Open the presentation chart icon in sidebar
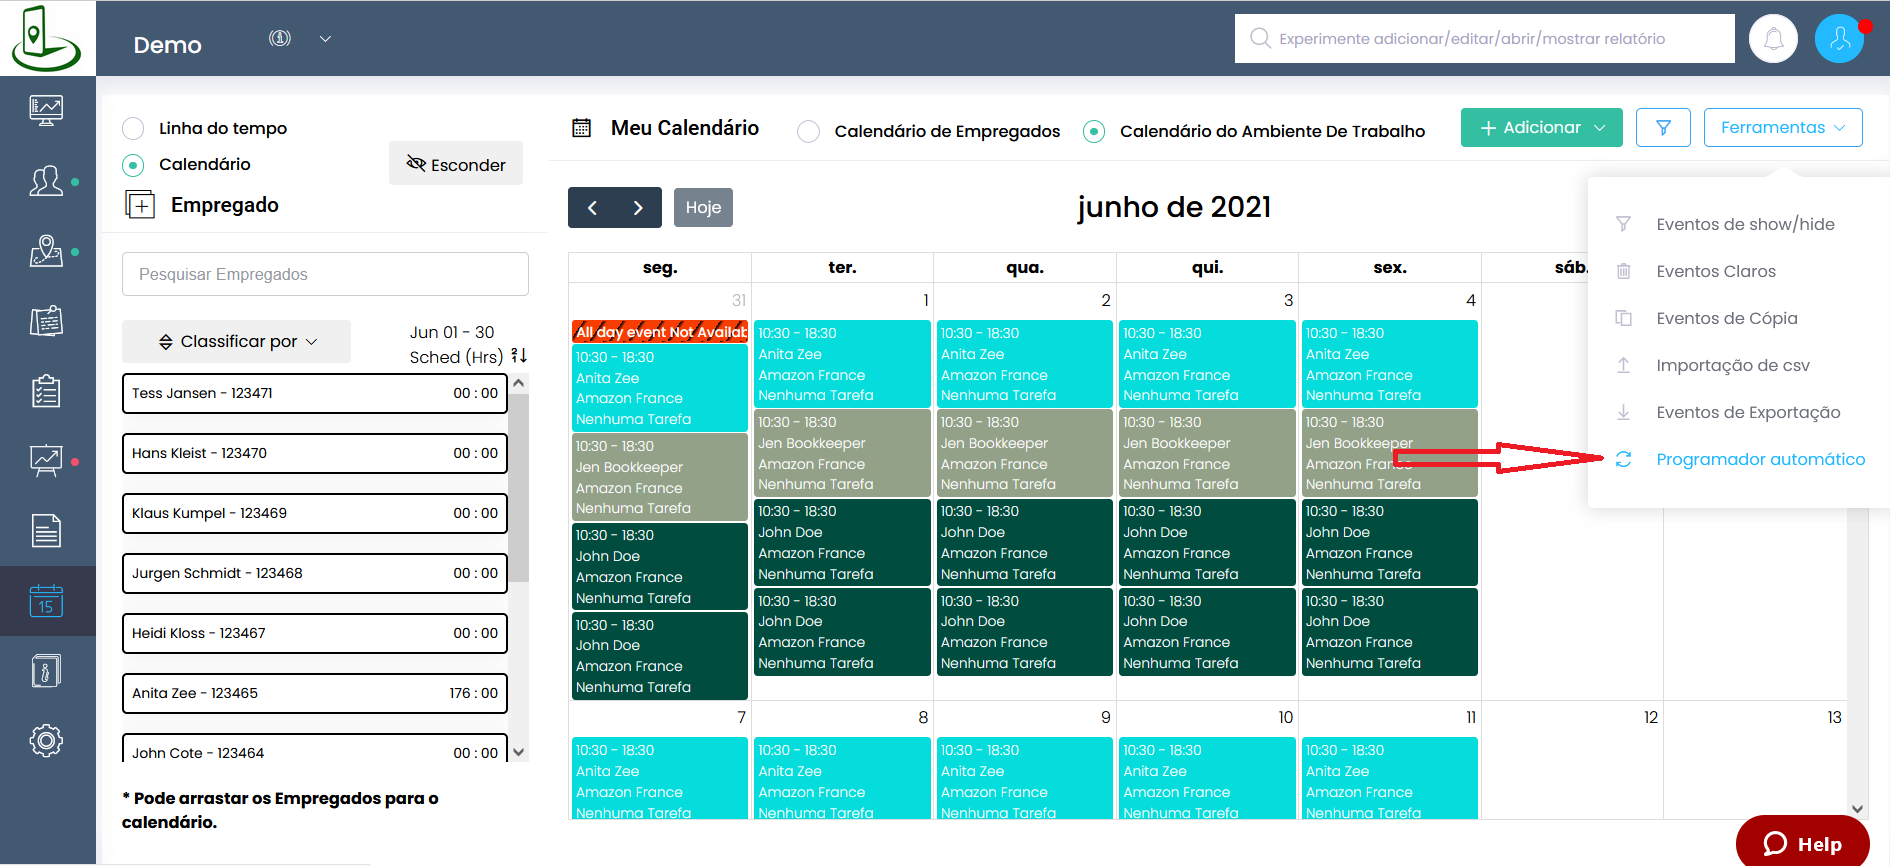This screenshot has height=866, width=1890. 46,461
